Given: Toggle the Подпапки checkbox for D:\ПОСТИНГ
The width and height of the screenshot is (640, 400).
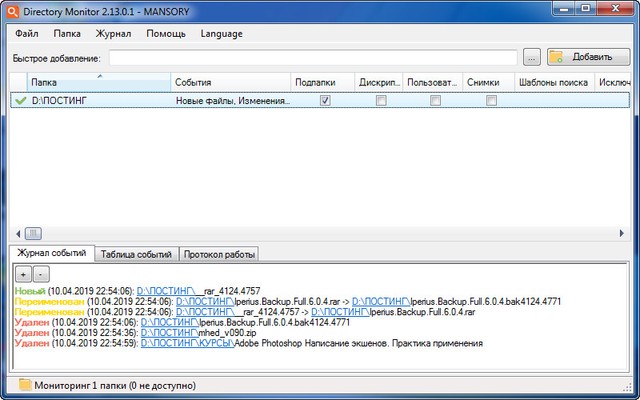Looking at the screenshot, I should pos(324,101).
